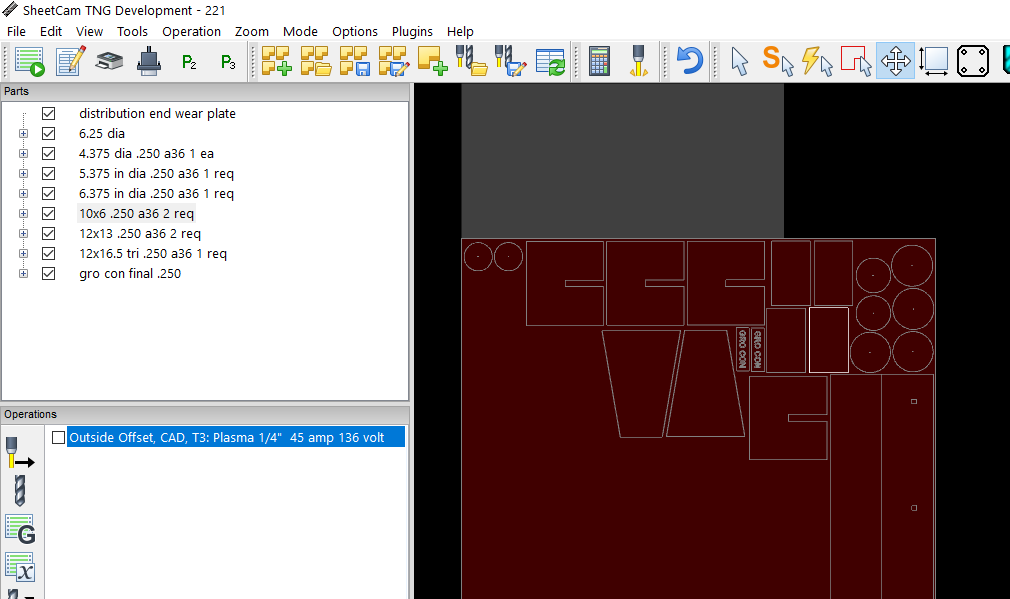The height and width of the screenshot is (599, 1010).
Task: Select the pan view tool
Action: [895, 62]
